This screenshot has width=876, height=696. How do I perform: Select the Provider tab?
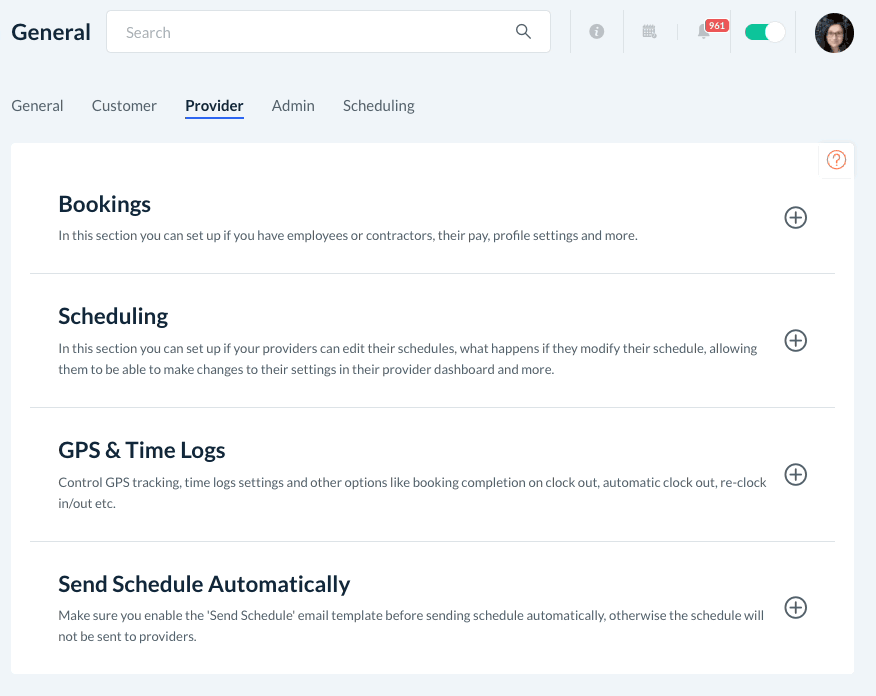(214, 106)
